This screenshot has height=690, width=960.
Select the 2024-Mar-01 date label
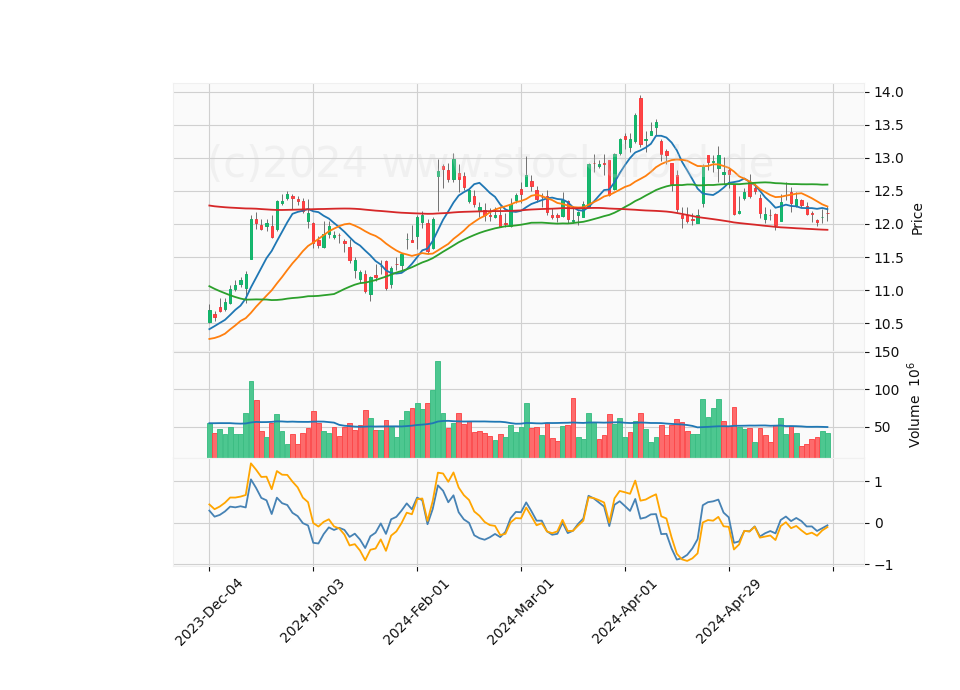pyautogui.click(x=520, y=611)
